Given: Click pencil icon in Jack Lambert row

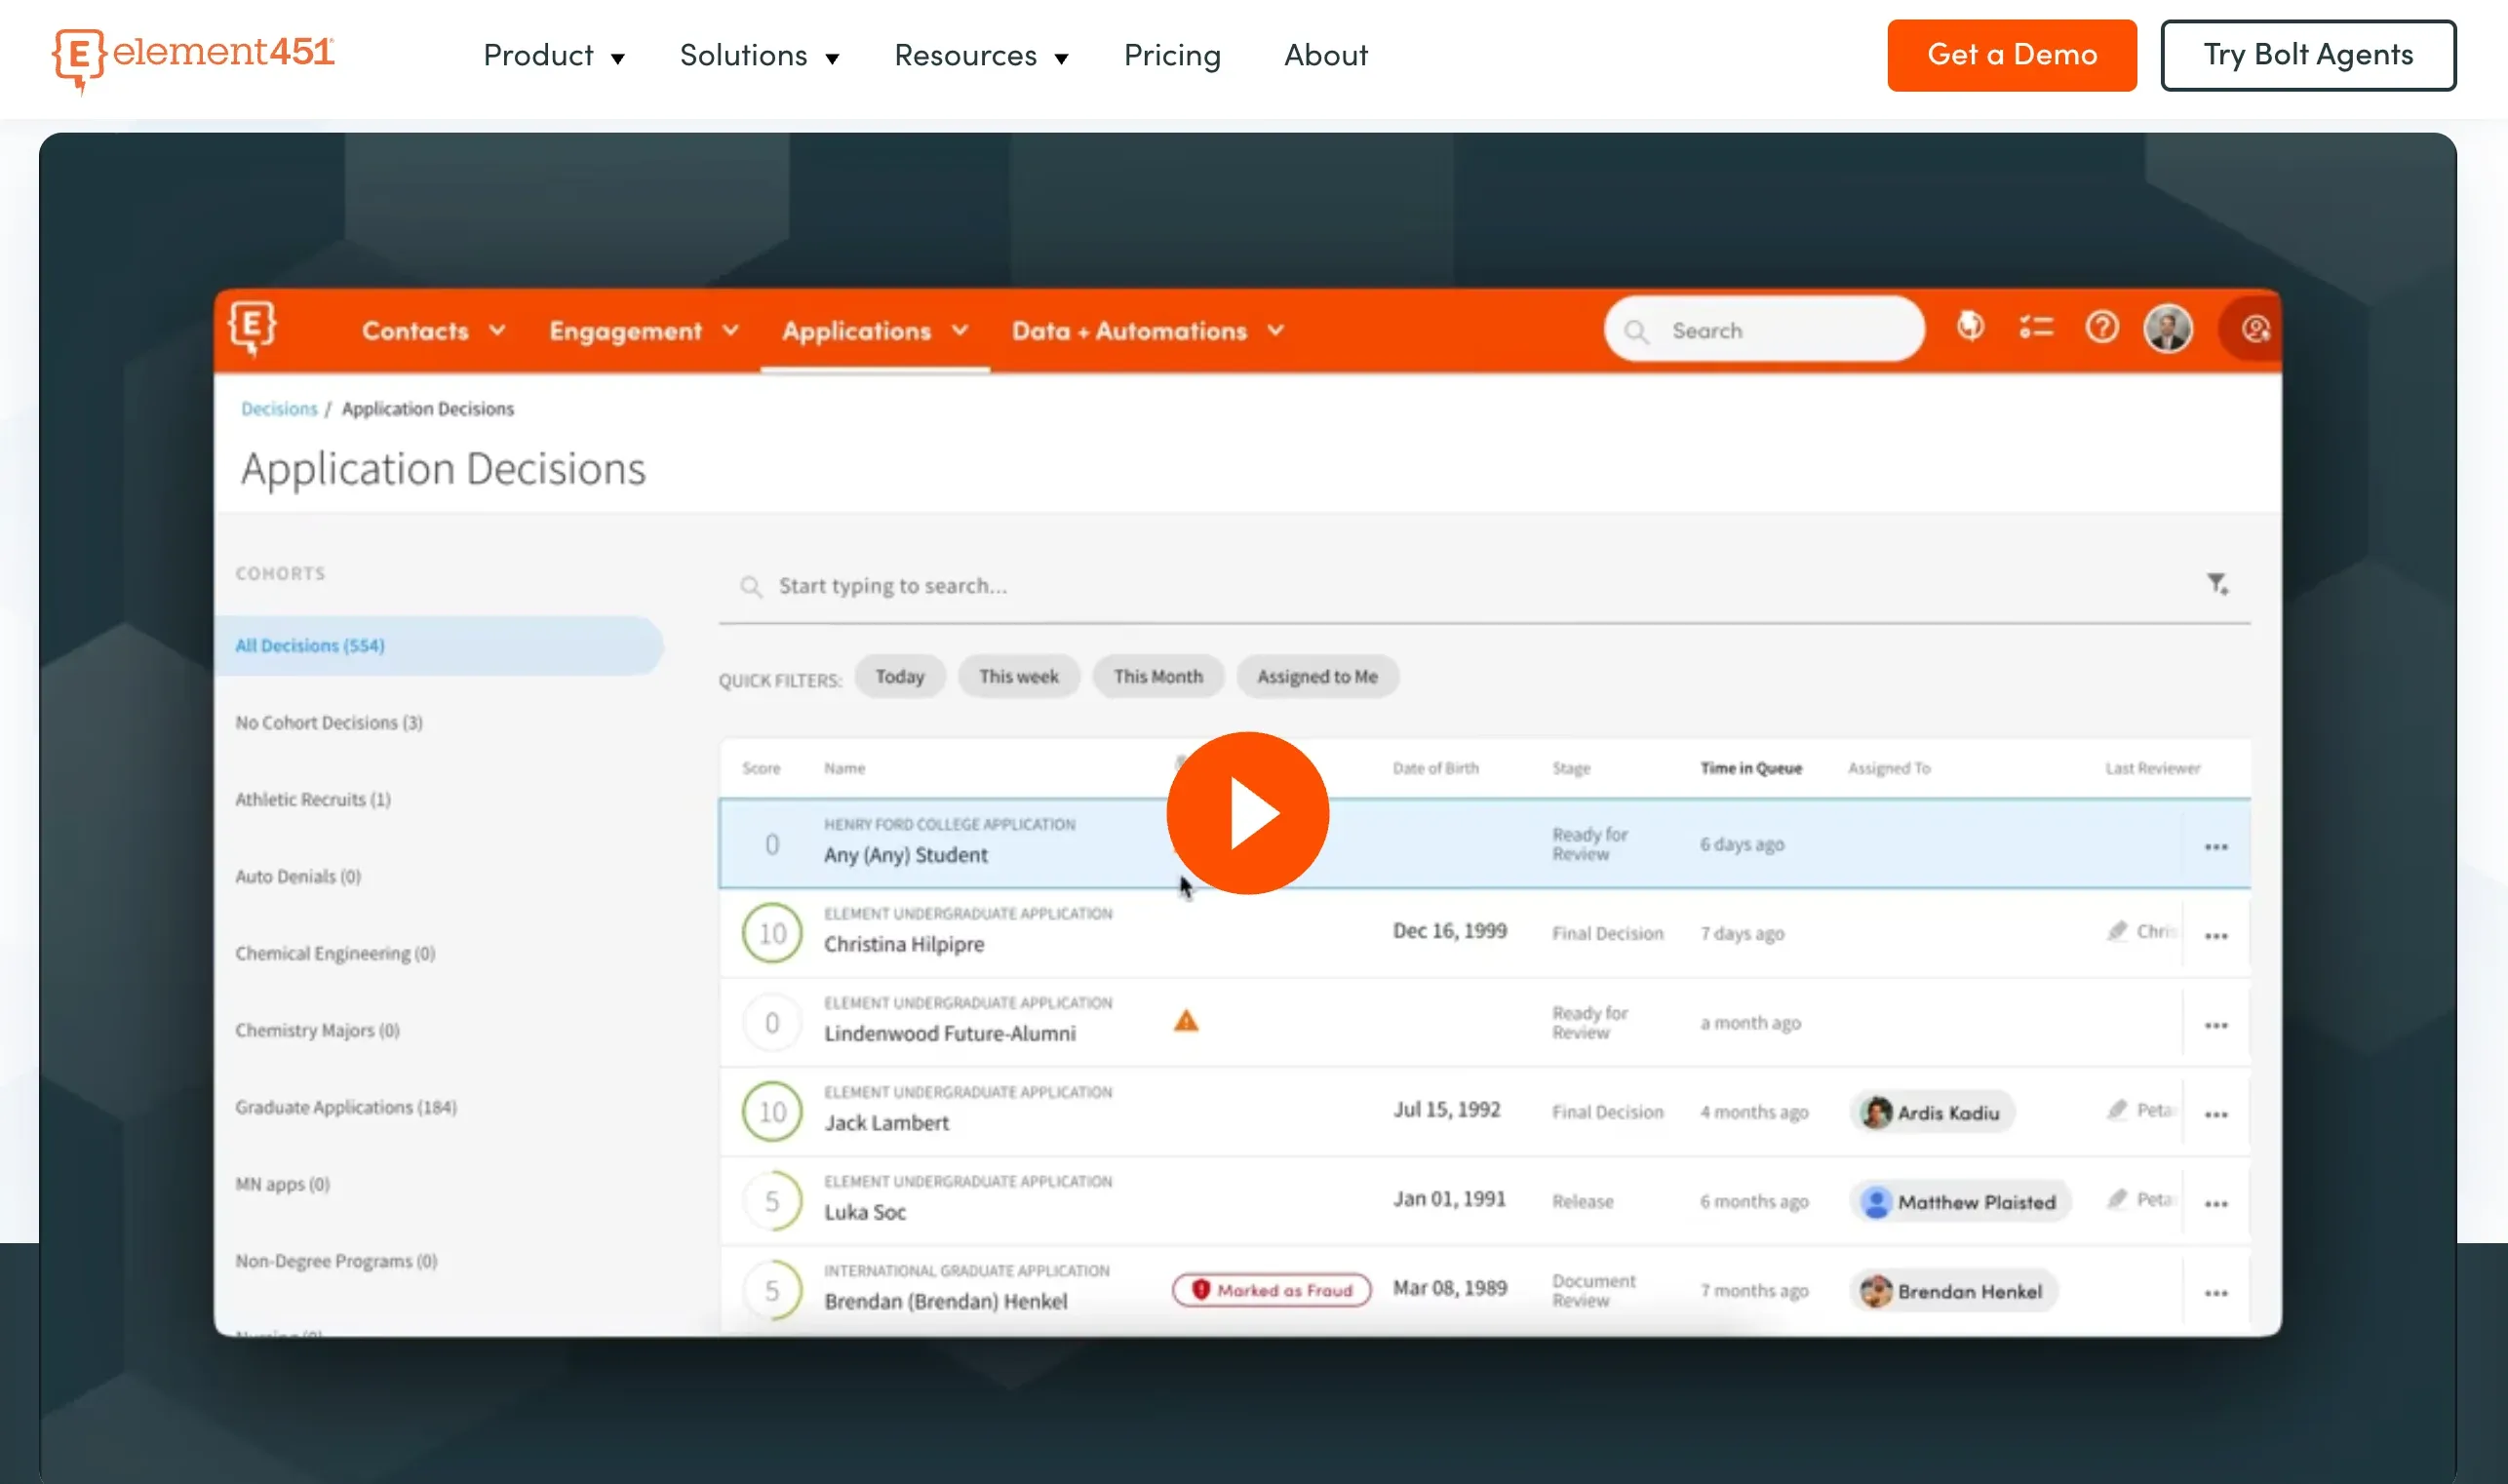Looking at the screenshot, I should click(x=2116, y=1110).
